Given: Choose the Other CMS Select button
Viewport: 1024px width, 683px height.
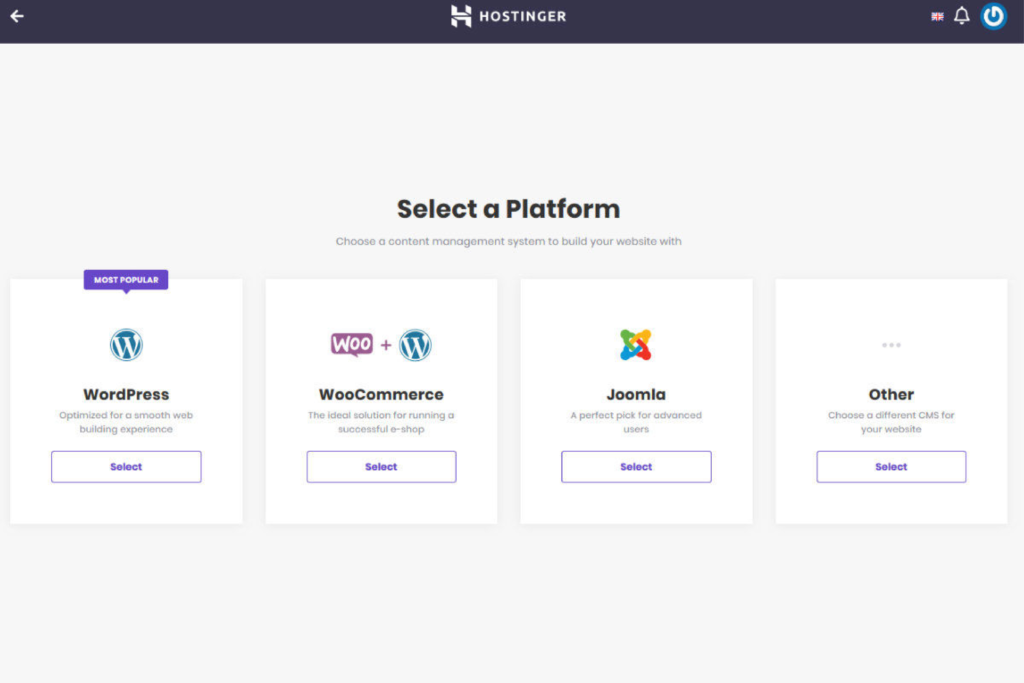Looking at the screenshot, I should [891, 467].
